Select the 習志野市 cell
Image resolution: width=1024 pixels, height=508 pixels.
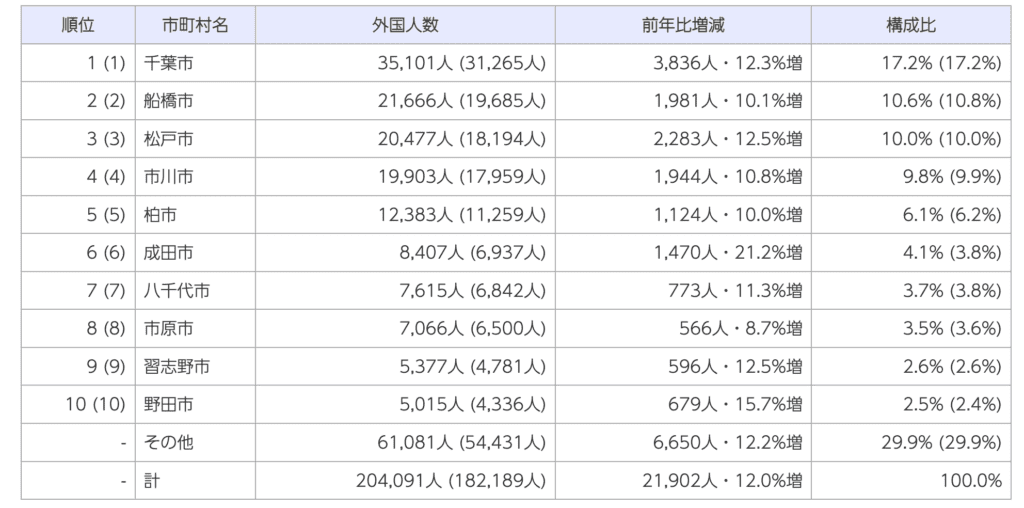[x=177, y=367]
